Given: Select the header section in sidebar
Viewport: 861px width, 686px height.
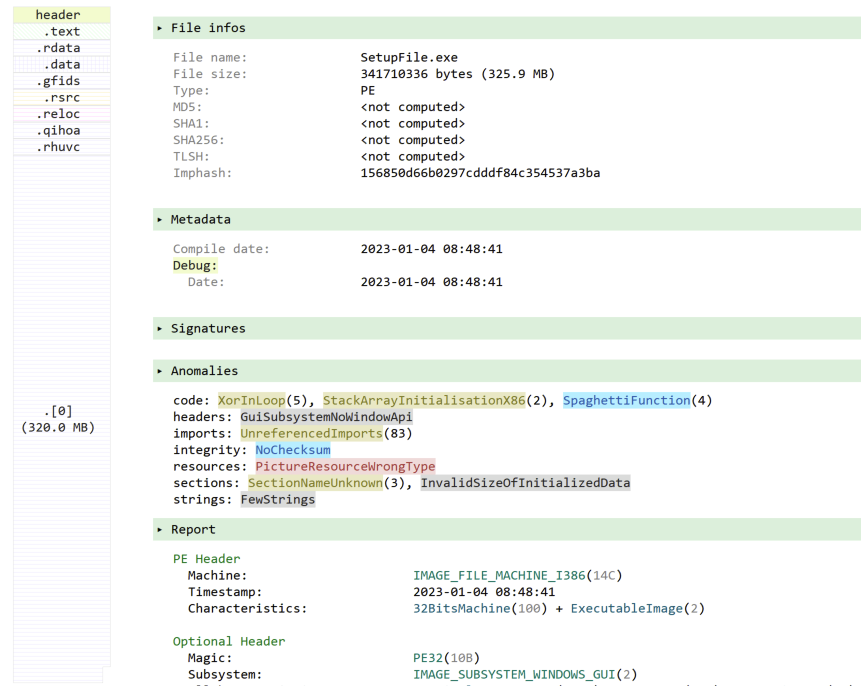Looking at the screenshot, I should (62, 15).
